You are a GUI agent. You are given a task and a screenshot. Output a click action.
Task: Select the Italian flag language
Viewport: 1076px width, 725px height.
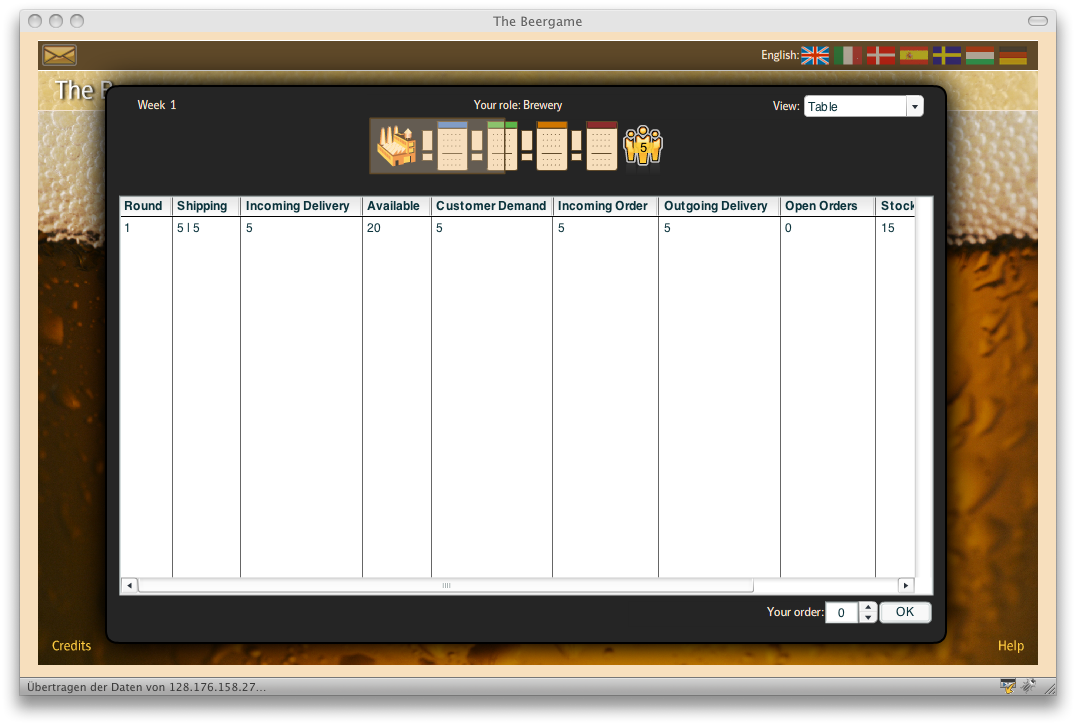(847, 56)
